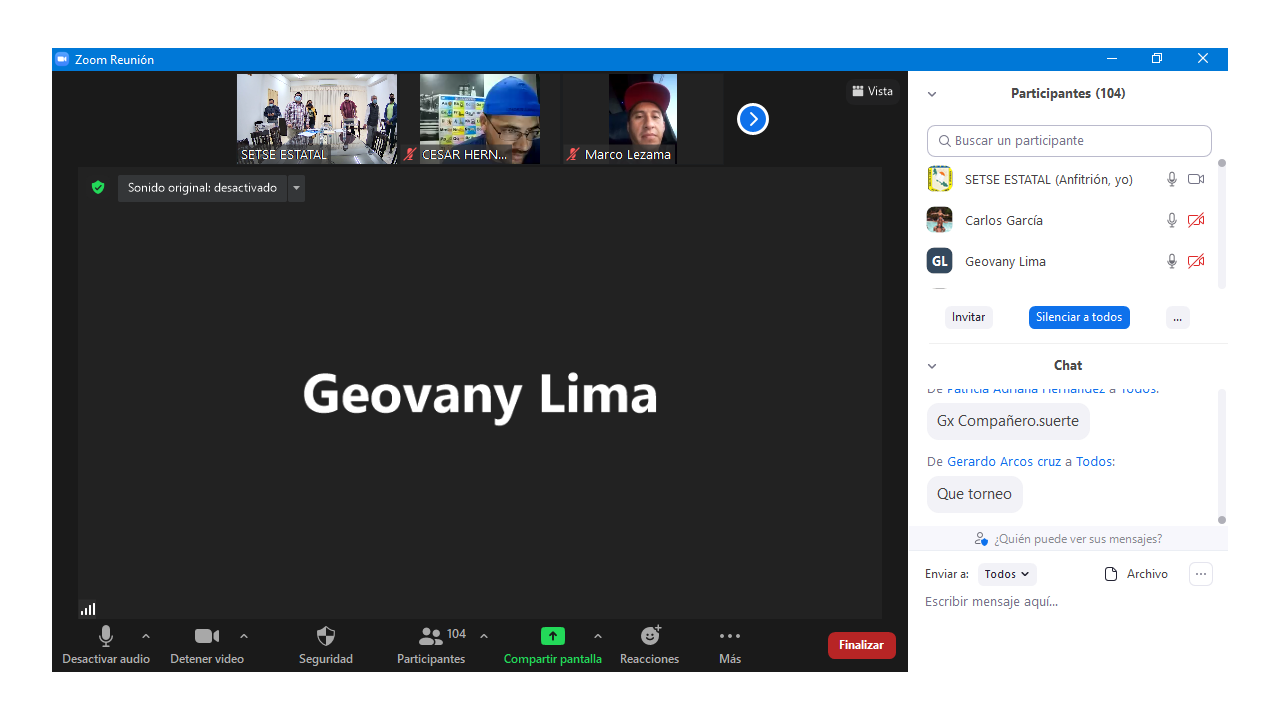Stop video with the camera icon
The width and height of the screenshot is (1280, 720).
[207, 636]
